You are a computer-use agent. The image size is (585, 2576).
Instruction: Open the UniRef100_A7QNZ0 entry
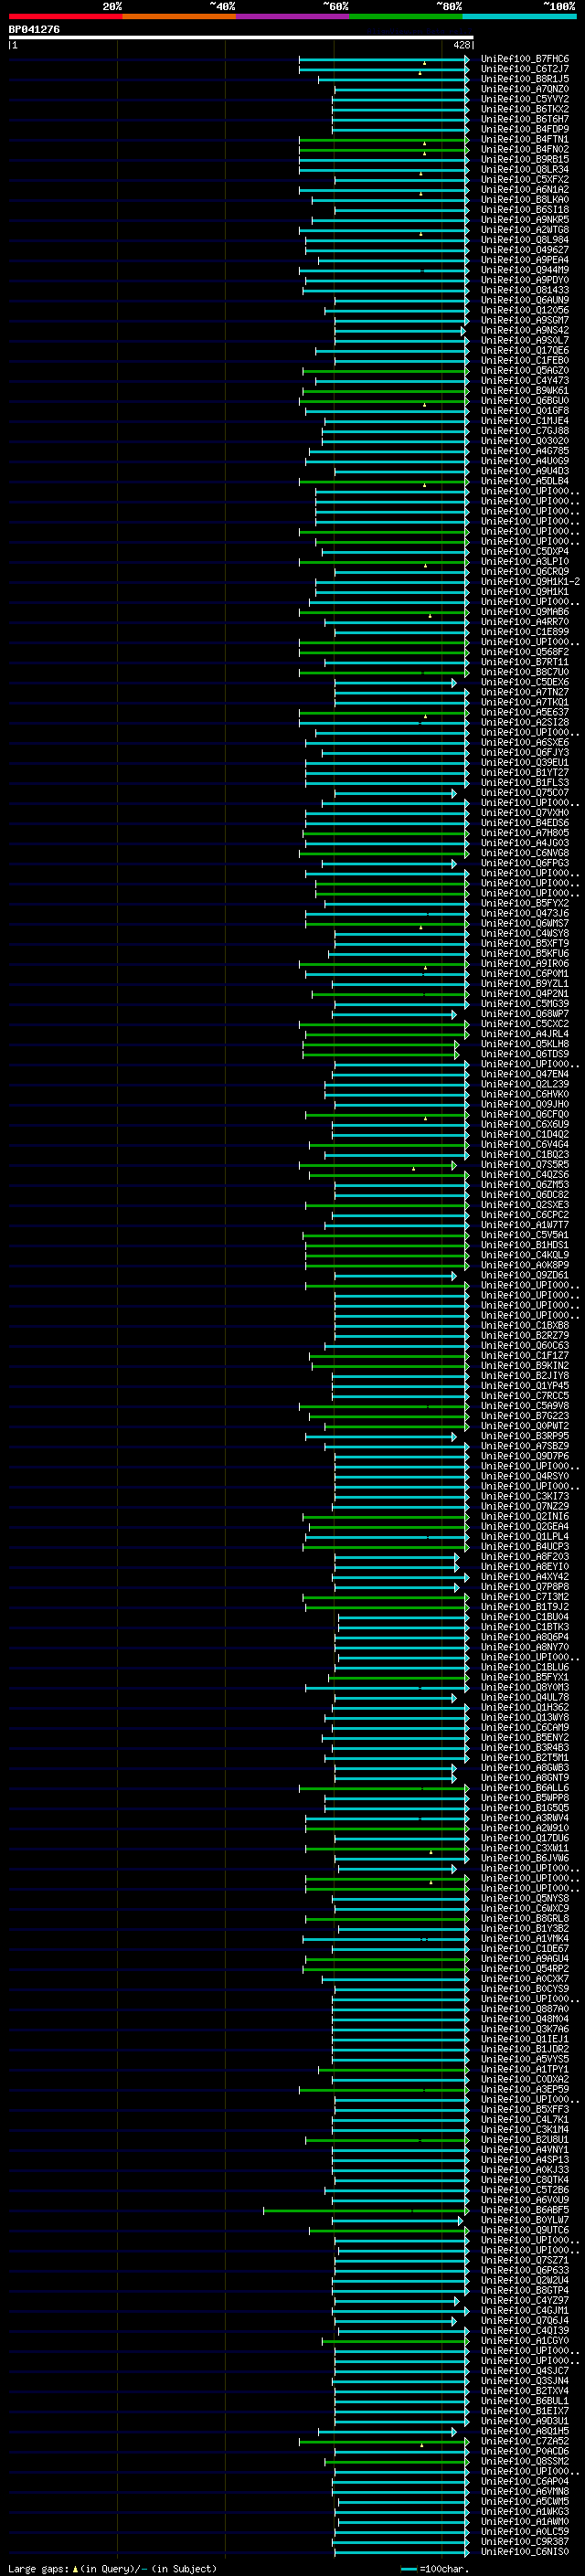tap(525, 89)
